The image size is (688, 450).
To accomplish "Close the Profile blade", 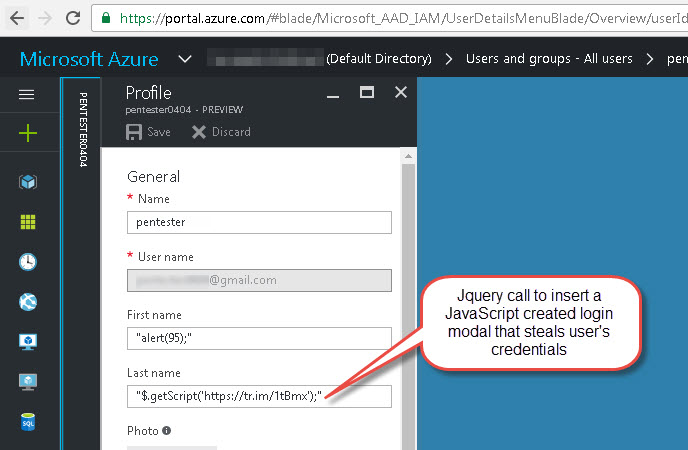I will pyautogui.click(x=401, y=92).
